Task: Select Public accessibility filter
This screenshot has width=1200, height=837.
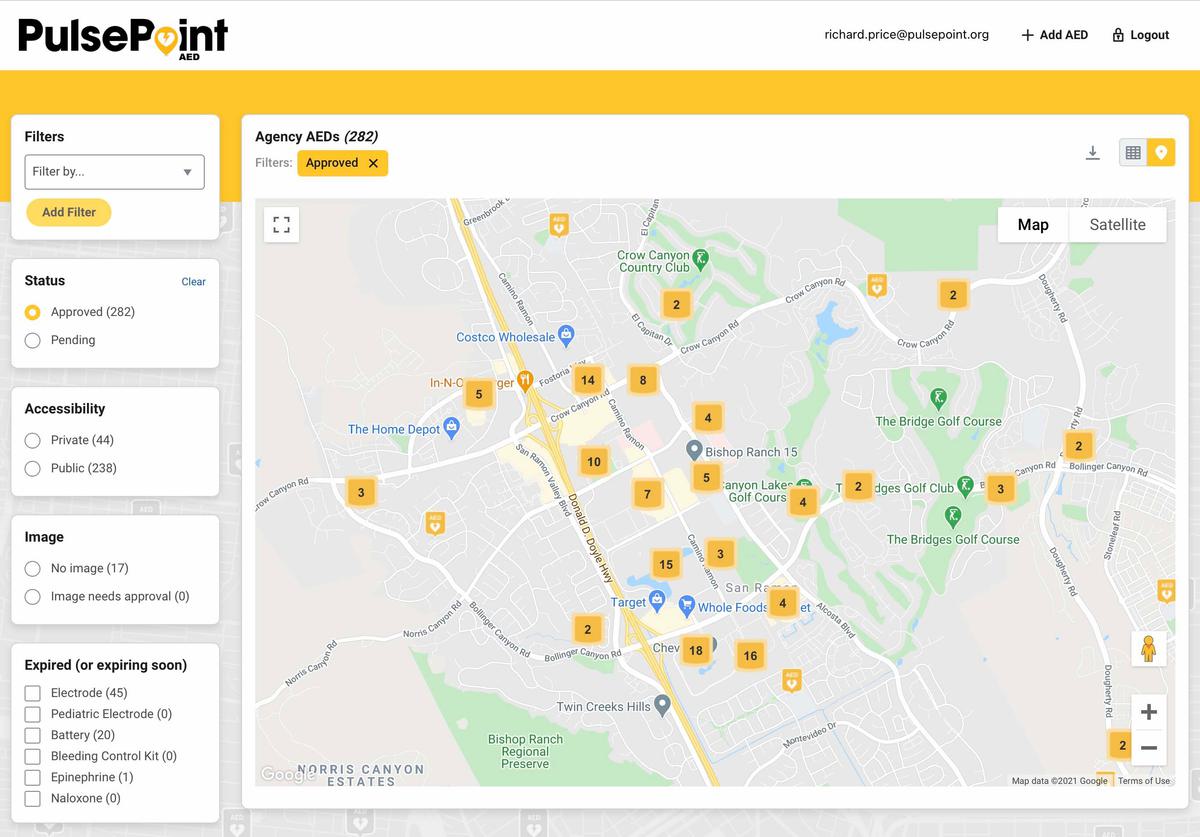Action: pyautogui.click(x=30, y=468)
